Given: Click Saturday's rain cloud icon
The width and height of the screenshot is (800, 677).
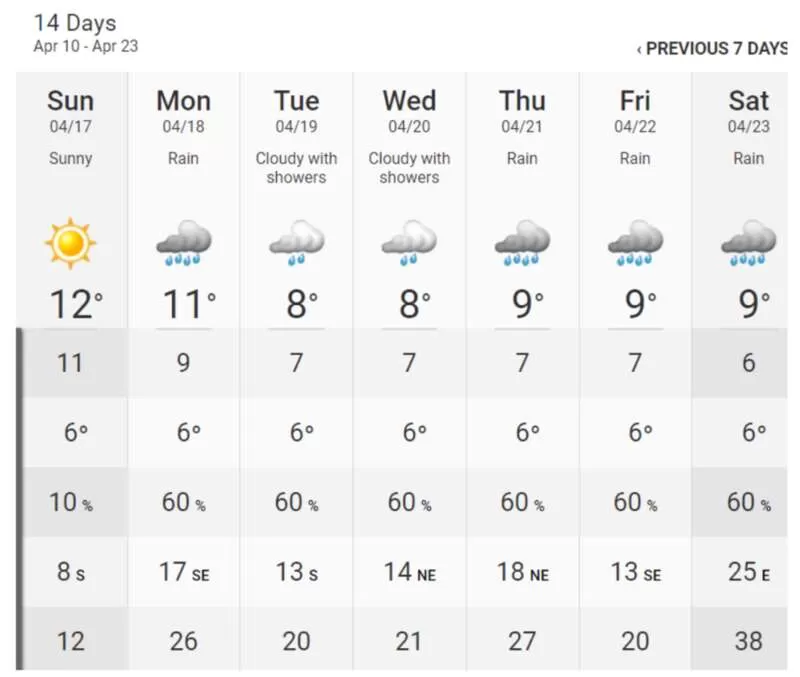Looking at the screenshot, I should pyautogui.click(x=748, y=243).
